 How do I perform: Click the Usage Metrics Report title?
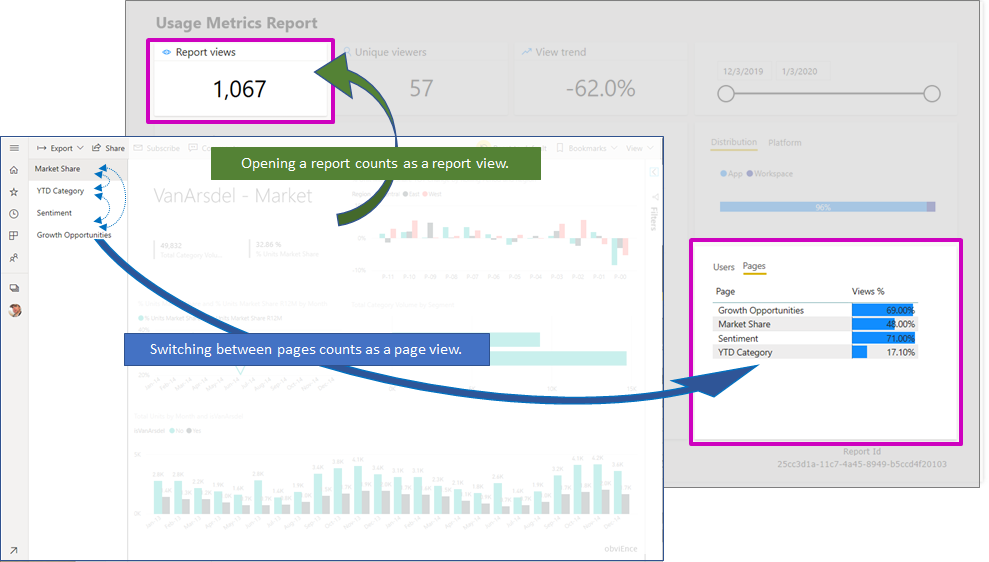pos(237,23)
